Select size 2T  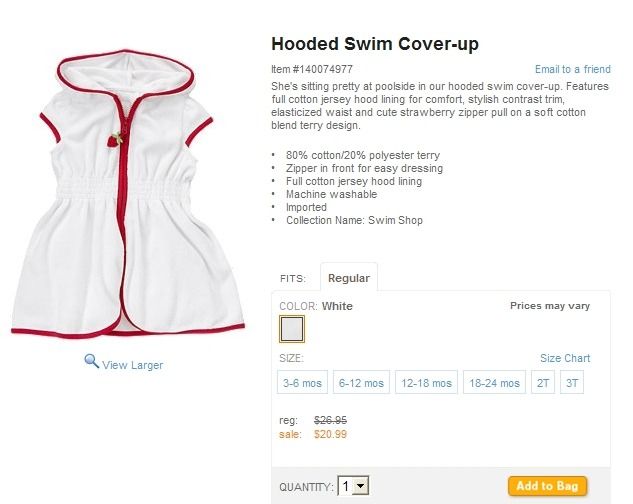tap(543, 382)
